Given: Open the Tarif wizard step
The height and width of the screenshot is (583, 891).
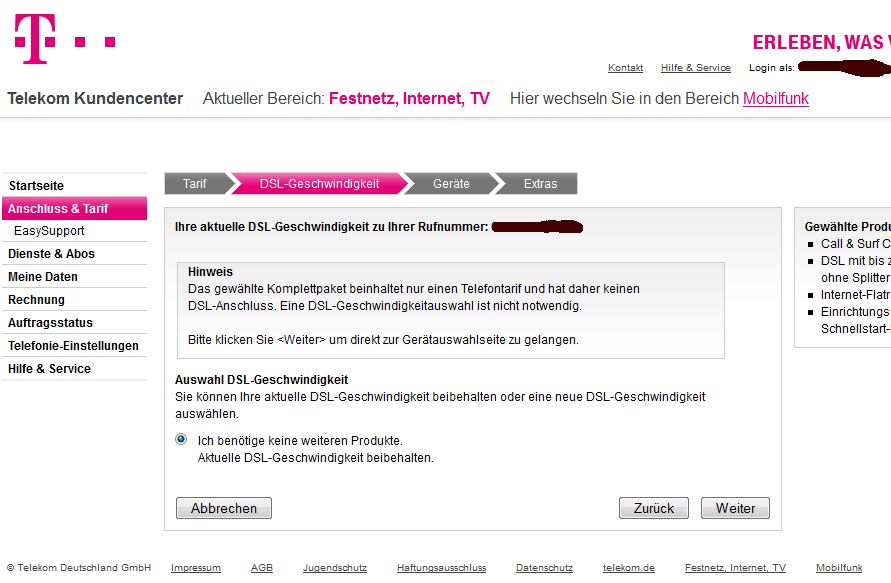Looking at the screenshot, I should pos(195,184).
